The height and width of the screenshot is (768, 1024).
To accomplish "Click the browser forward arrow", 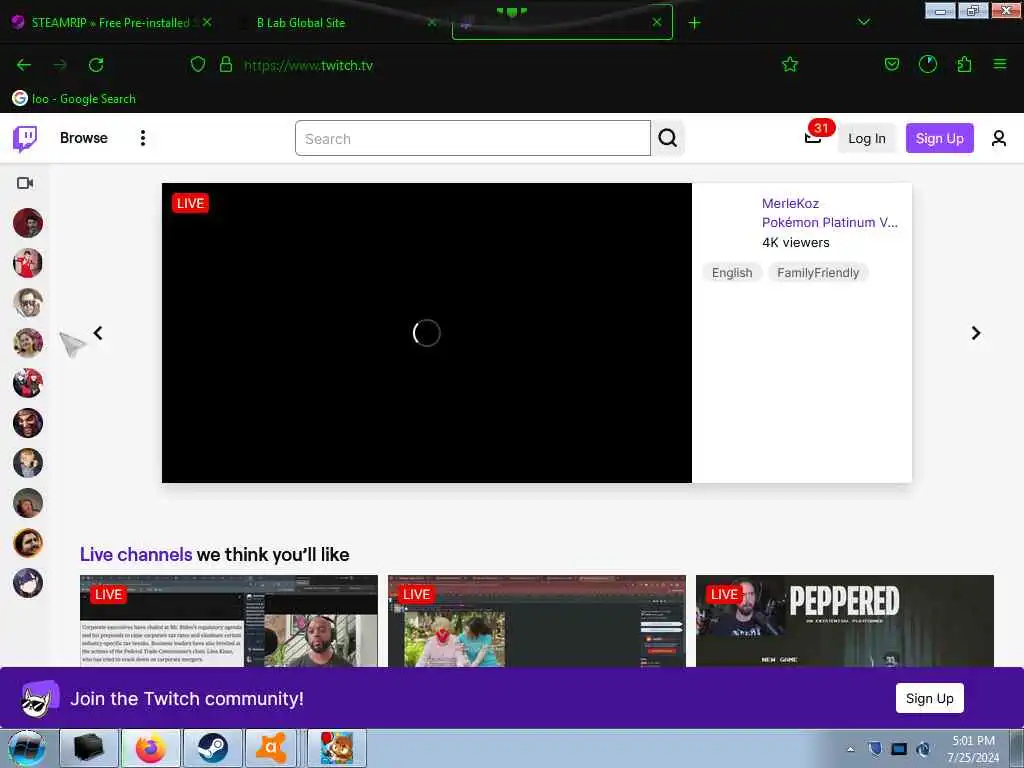I will pyautogui.click(x=59, y=65).
